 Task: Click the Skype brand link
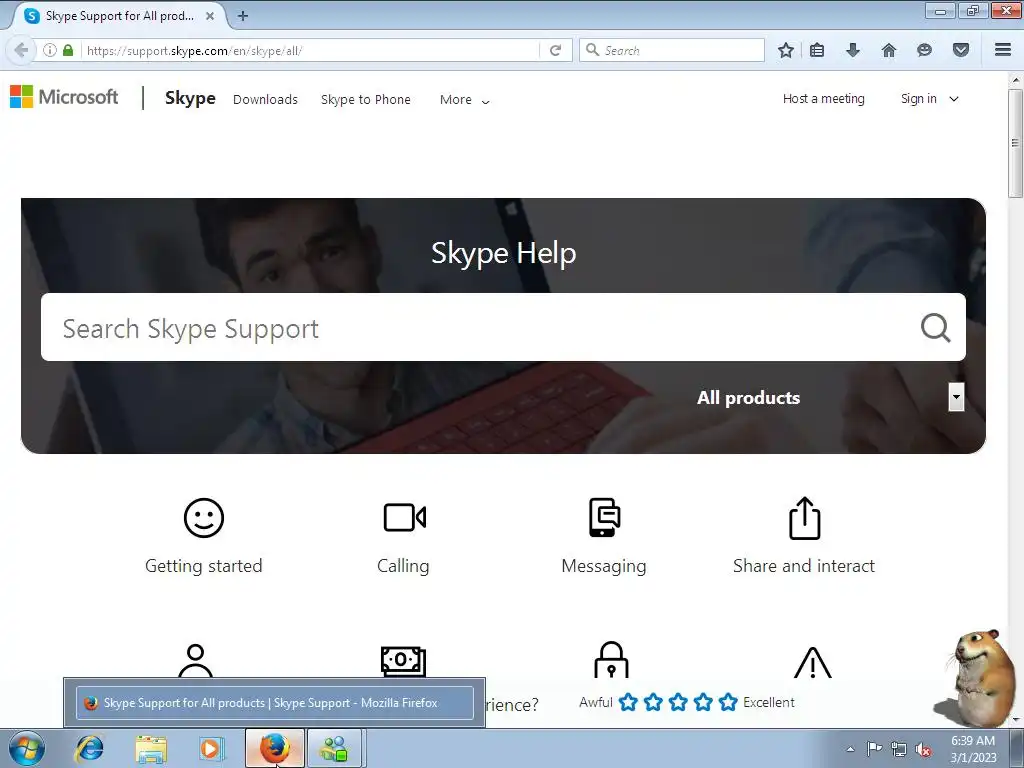coord(190,98)
